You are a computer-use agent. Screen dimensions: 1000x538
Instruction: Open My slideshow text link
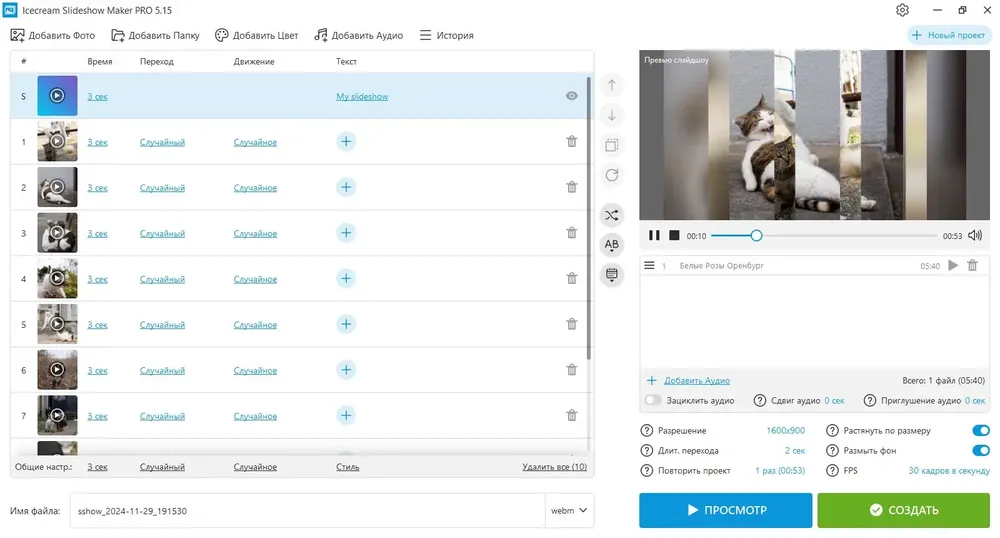click(x=362, y=96)
